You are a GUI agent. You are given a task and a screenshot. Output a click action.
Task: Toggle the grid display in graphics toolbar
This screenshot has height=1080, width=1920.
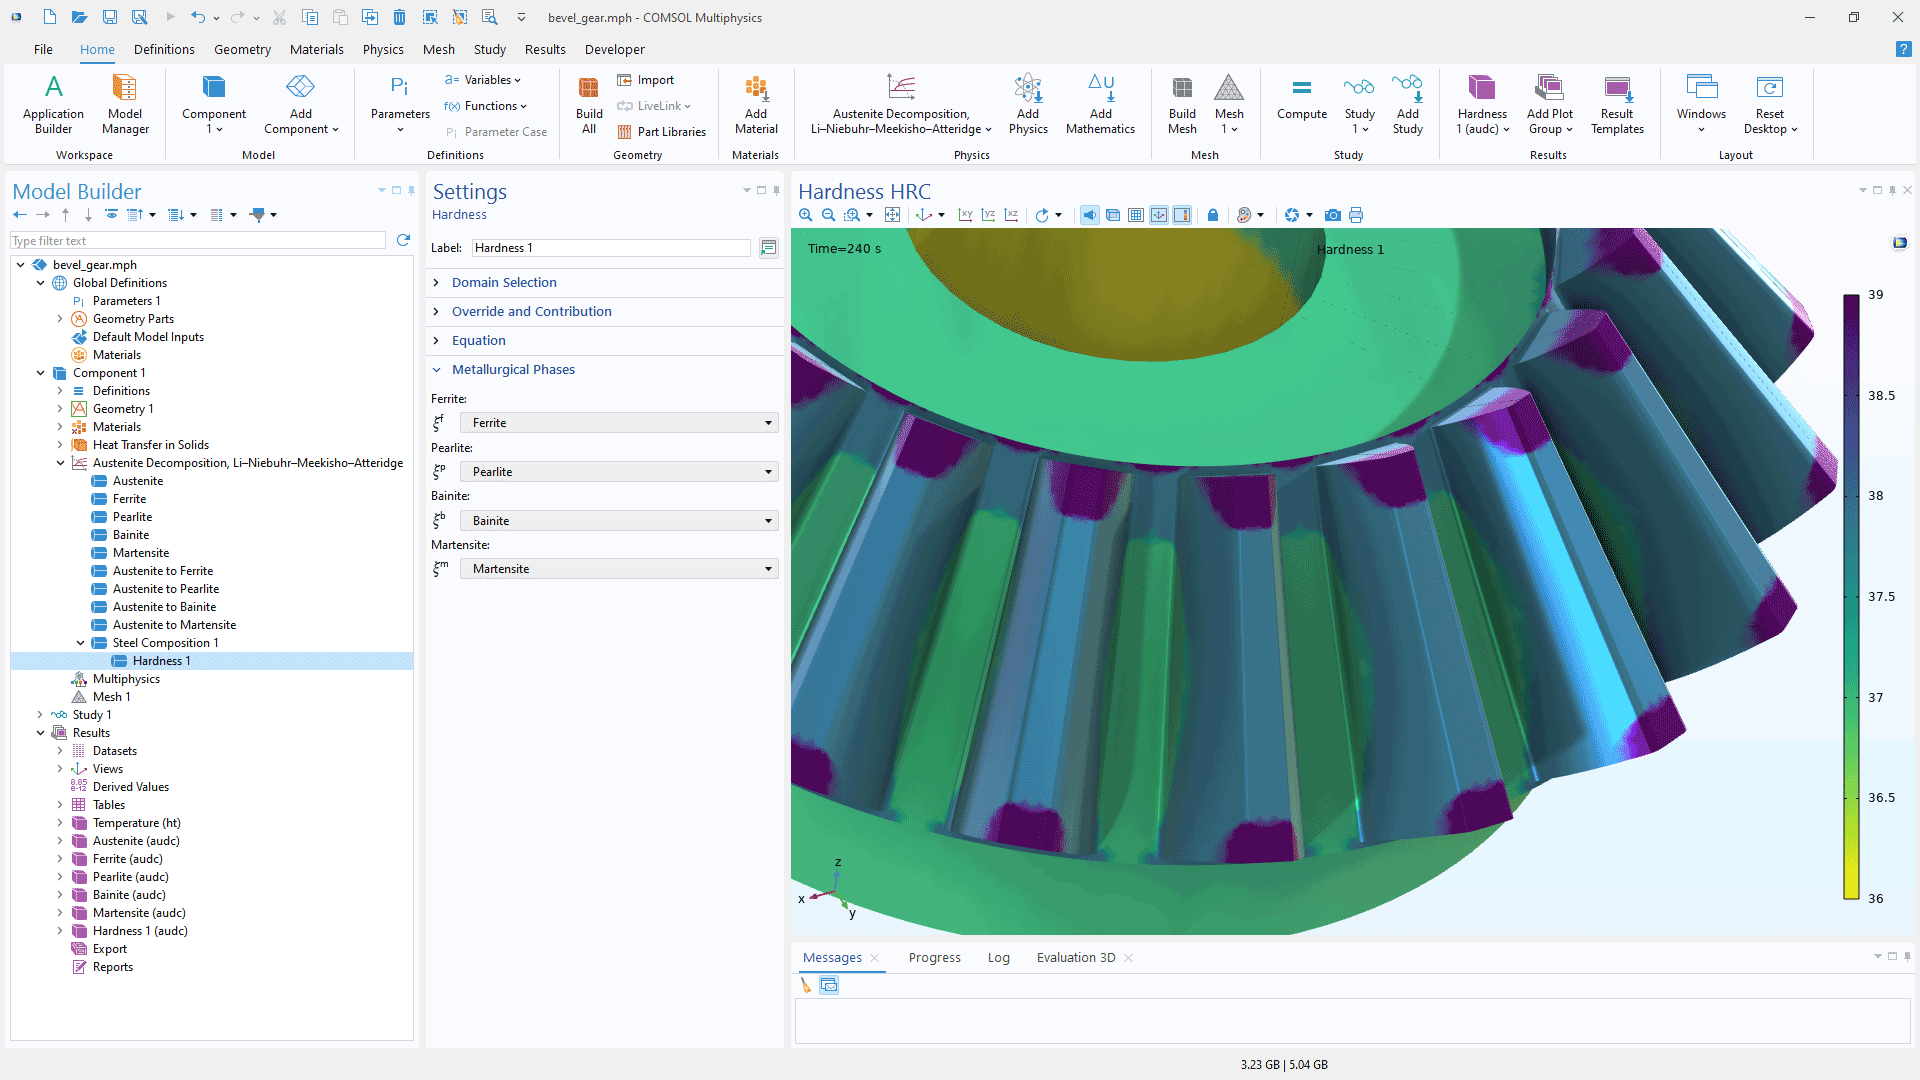(1136, 215)
